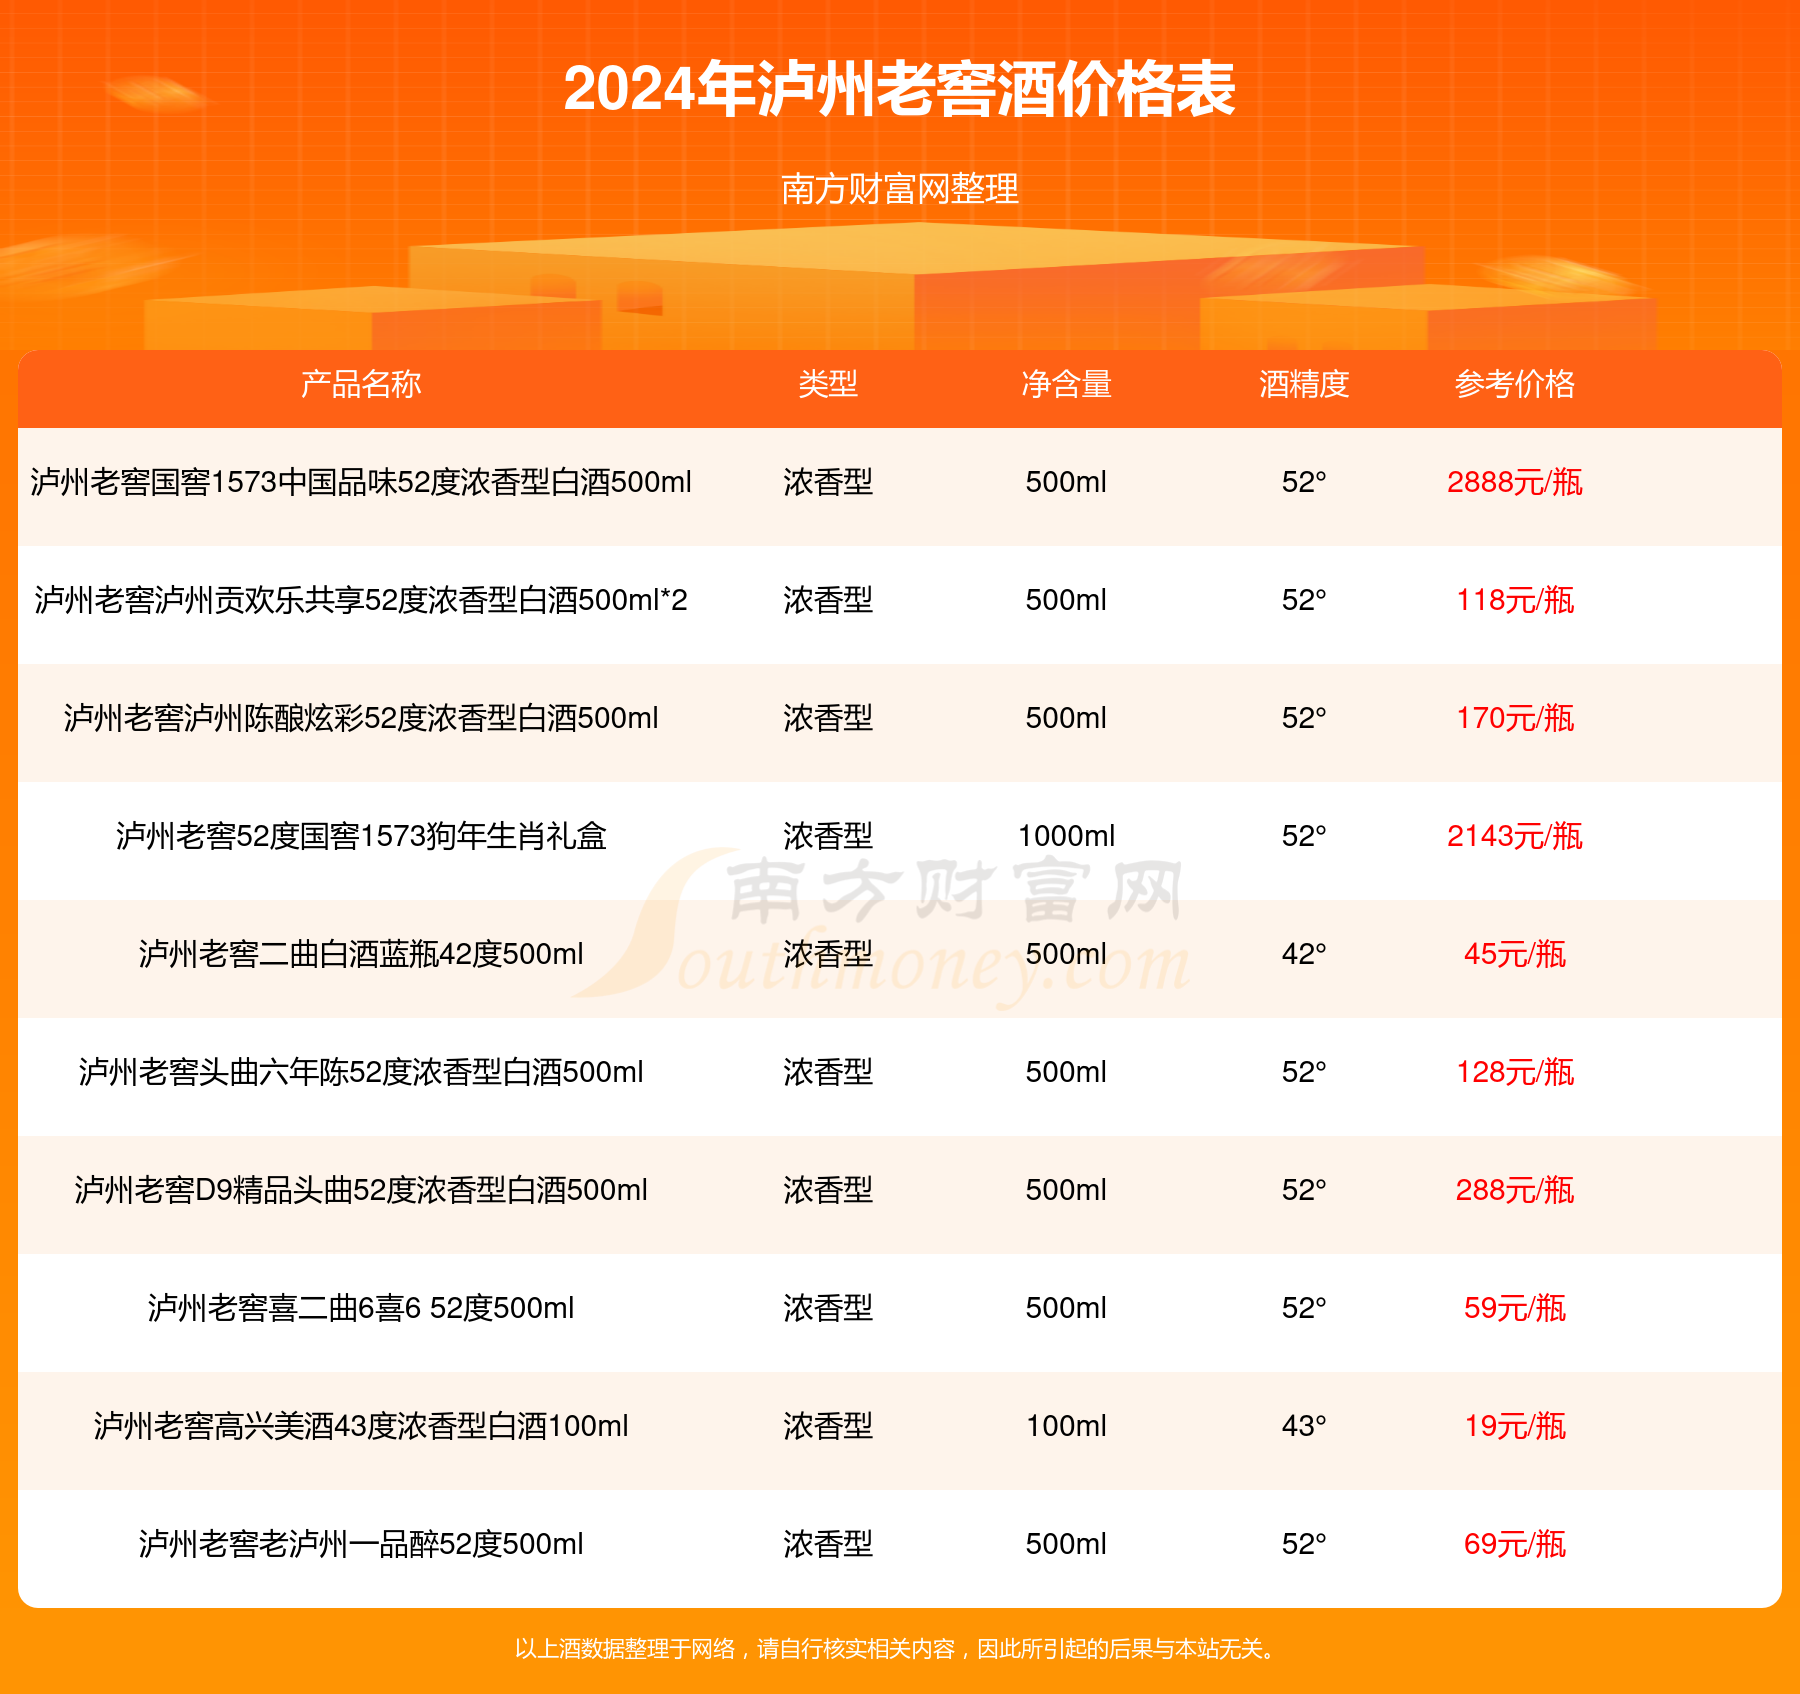
Task: Select product 泸州老窖D9精品头曲52度浓香型白酒500ml
Action: (361, 1190)
